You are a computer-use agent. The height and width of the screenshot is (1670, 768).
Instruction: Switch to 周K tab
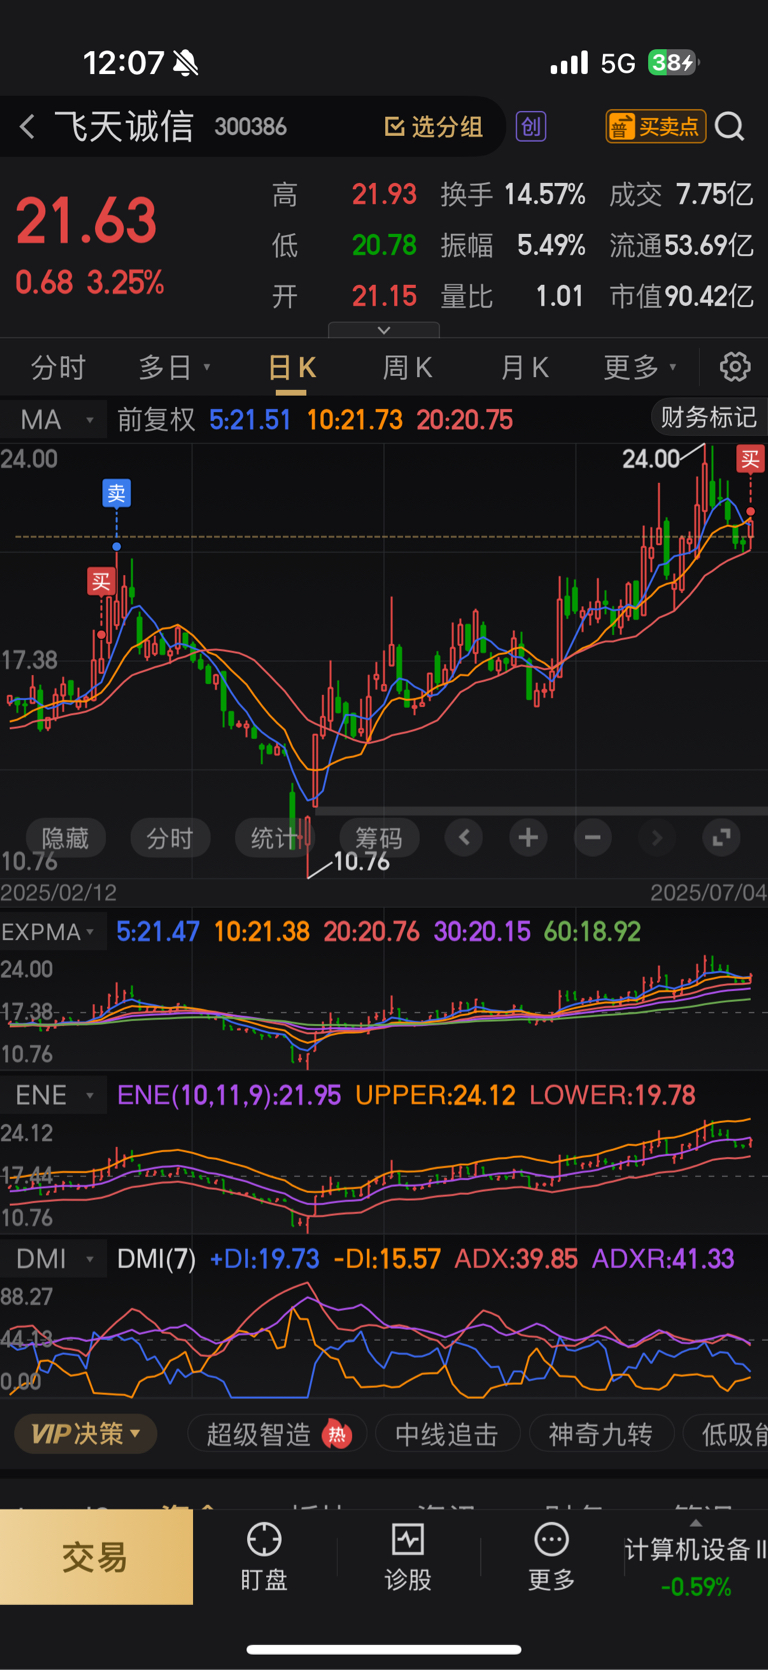click(408, 368)
